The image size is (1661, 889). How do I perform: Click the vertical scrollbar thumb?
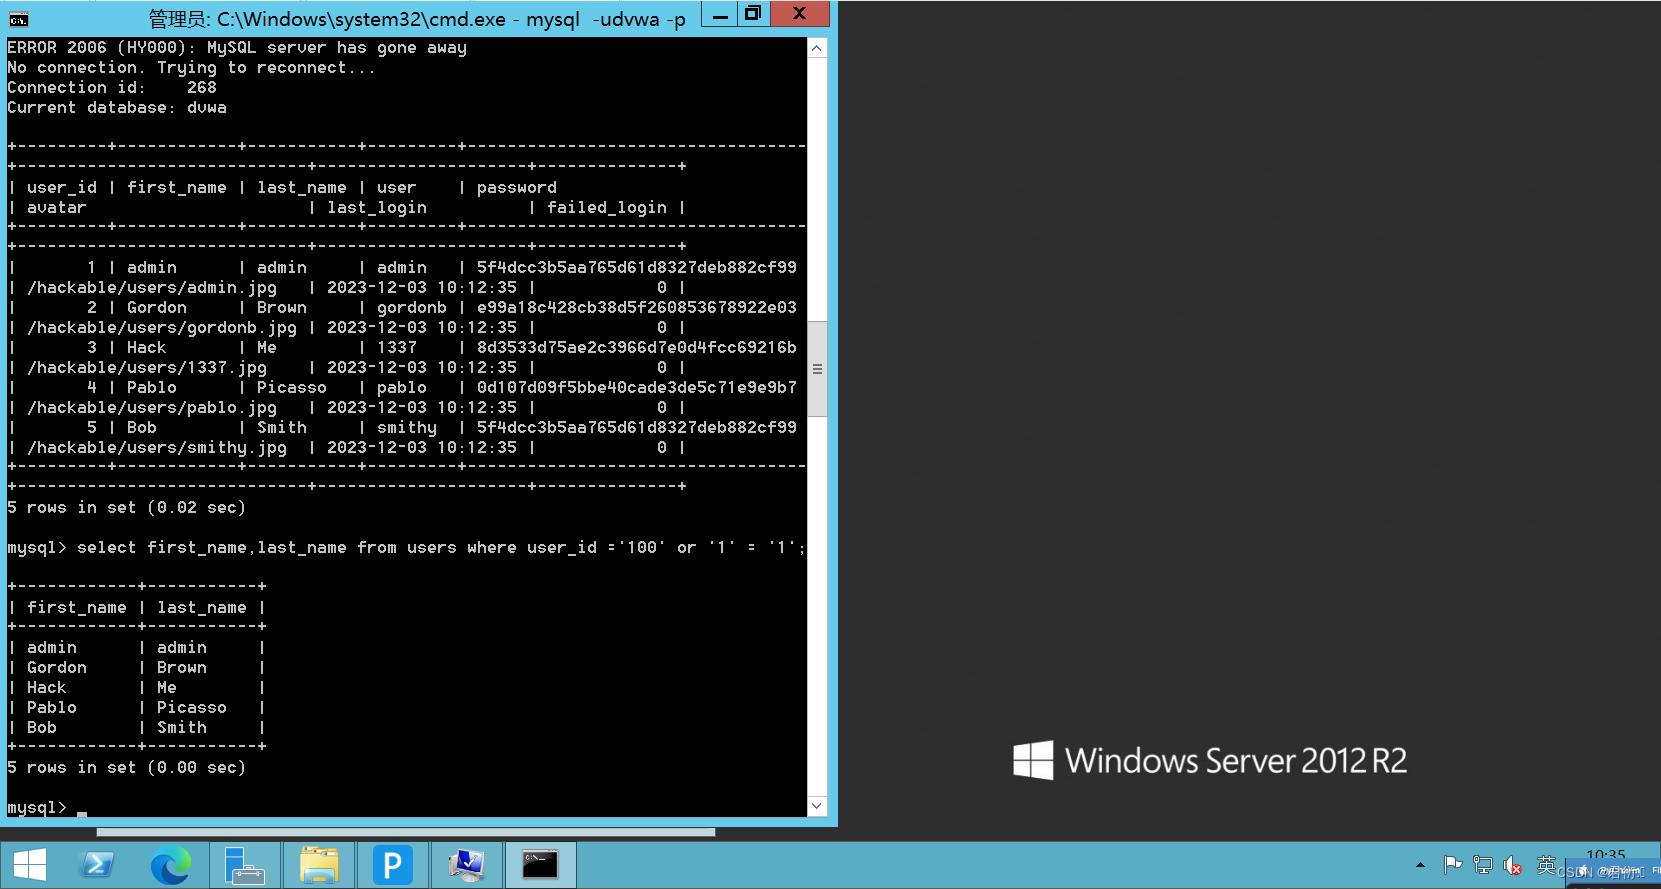tap(817, 368)
